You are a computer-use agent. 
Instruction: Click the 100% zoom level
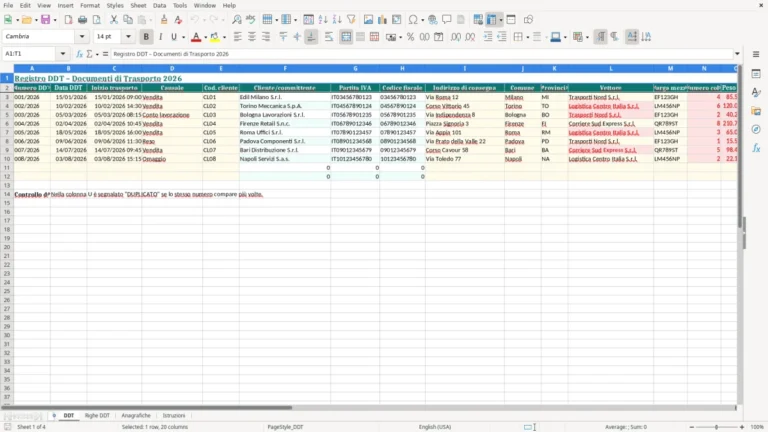(x=757, y=427)
